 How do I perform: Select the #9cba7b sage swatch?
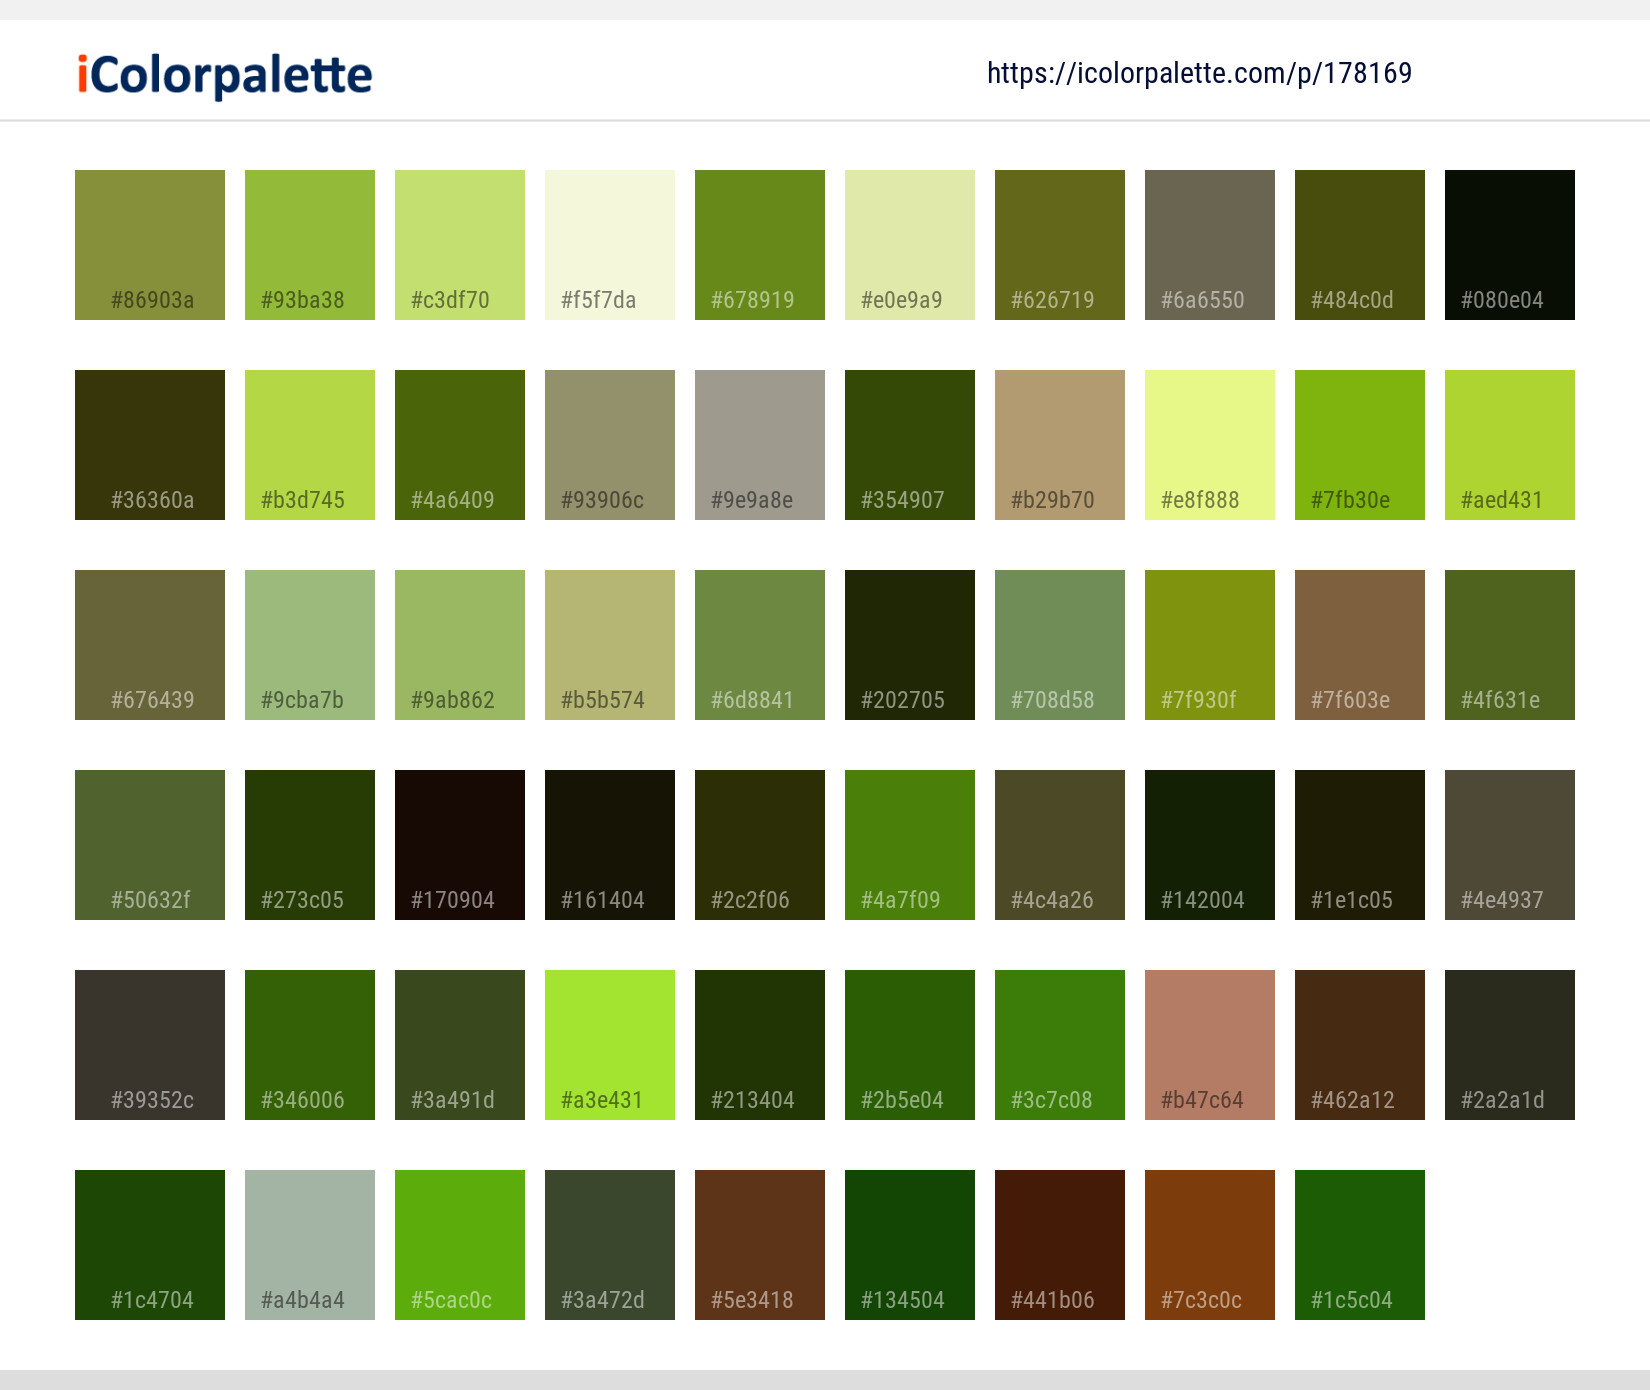(x=310, y=645)
